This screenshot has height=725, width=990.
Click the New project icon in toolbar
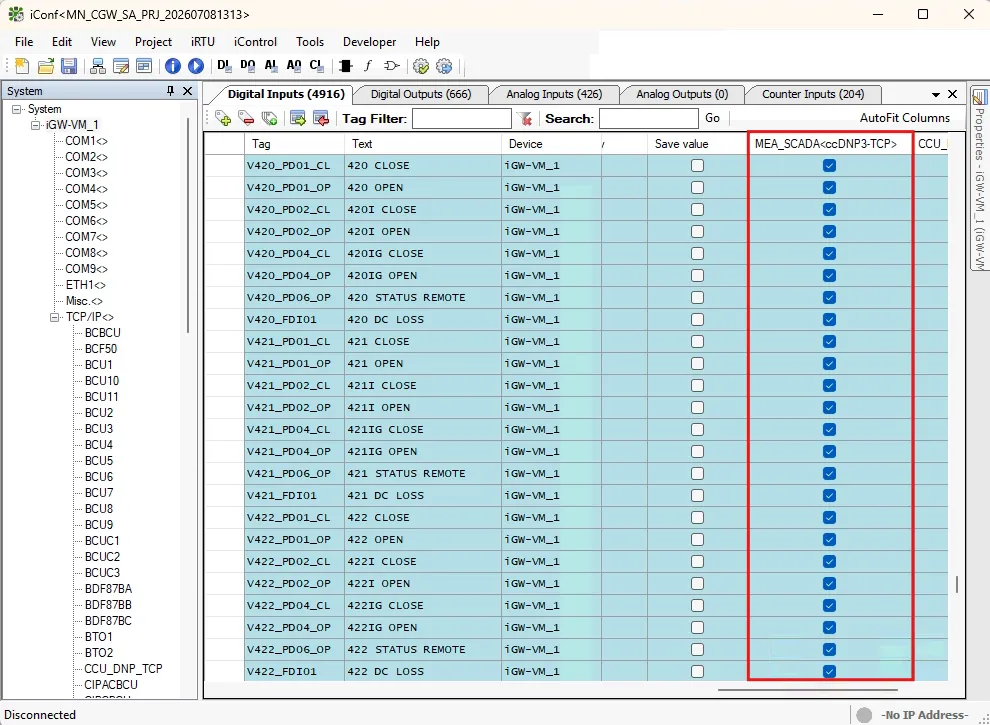click(x=22, y=66)
